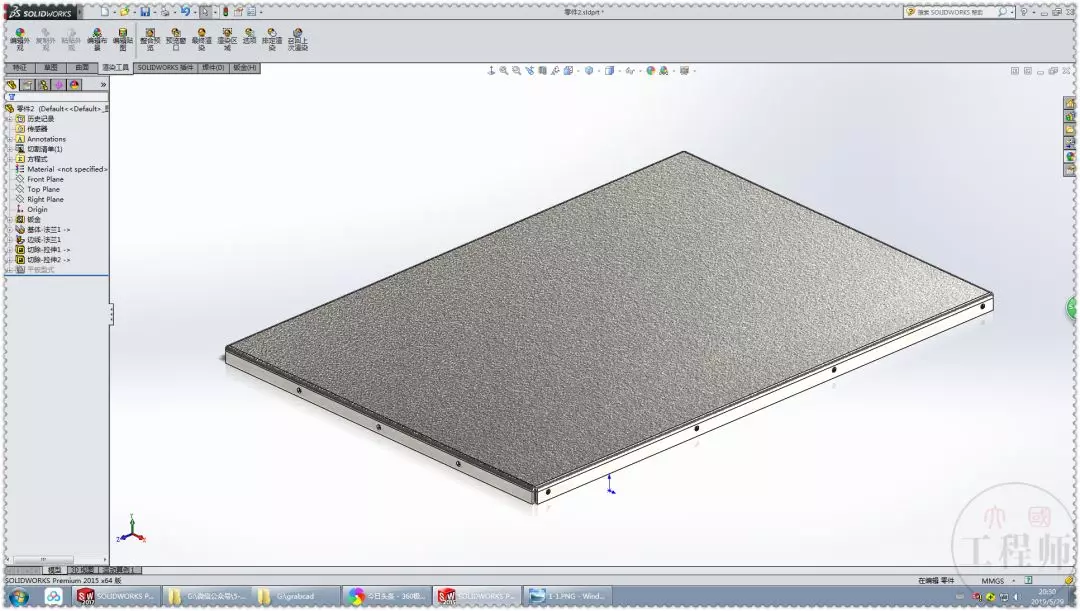Show the DimXpertManager panel tab
Image resolution: width=1080 pixels, height=611 pixels.
pos(59,85)
